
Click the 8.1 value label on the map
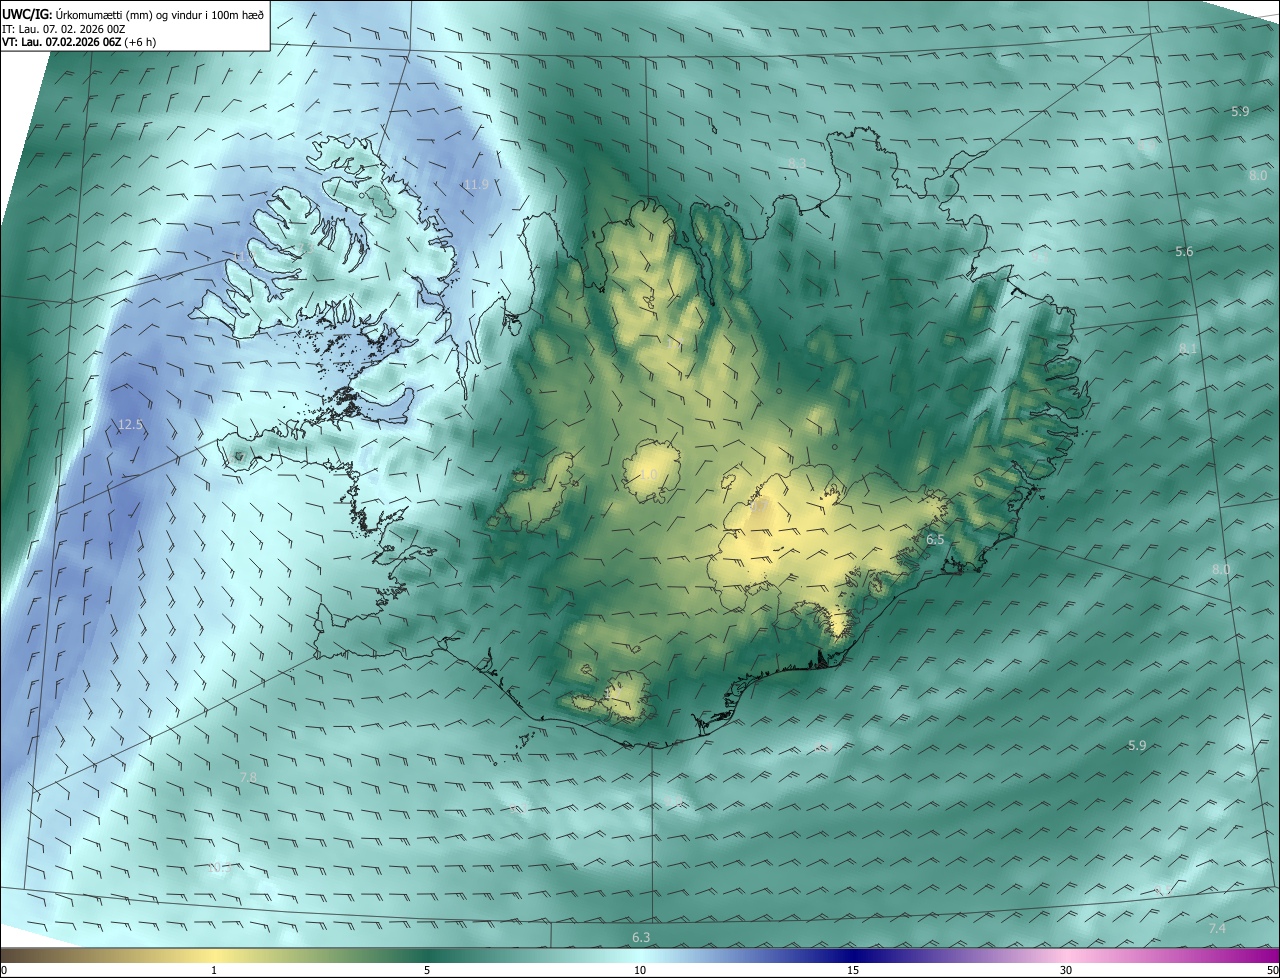tap(1188, 348)
